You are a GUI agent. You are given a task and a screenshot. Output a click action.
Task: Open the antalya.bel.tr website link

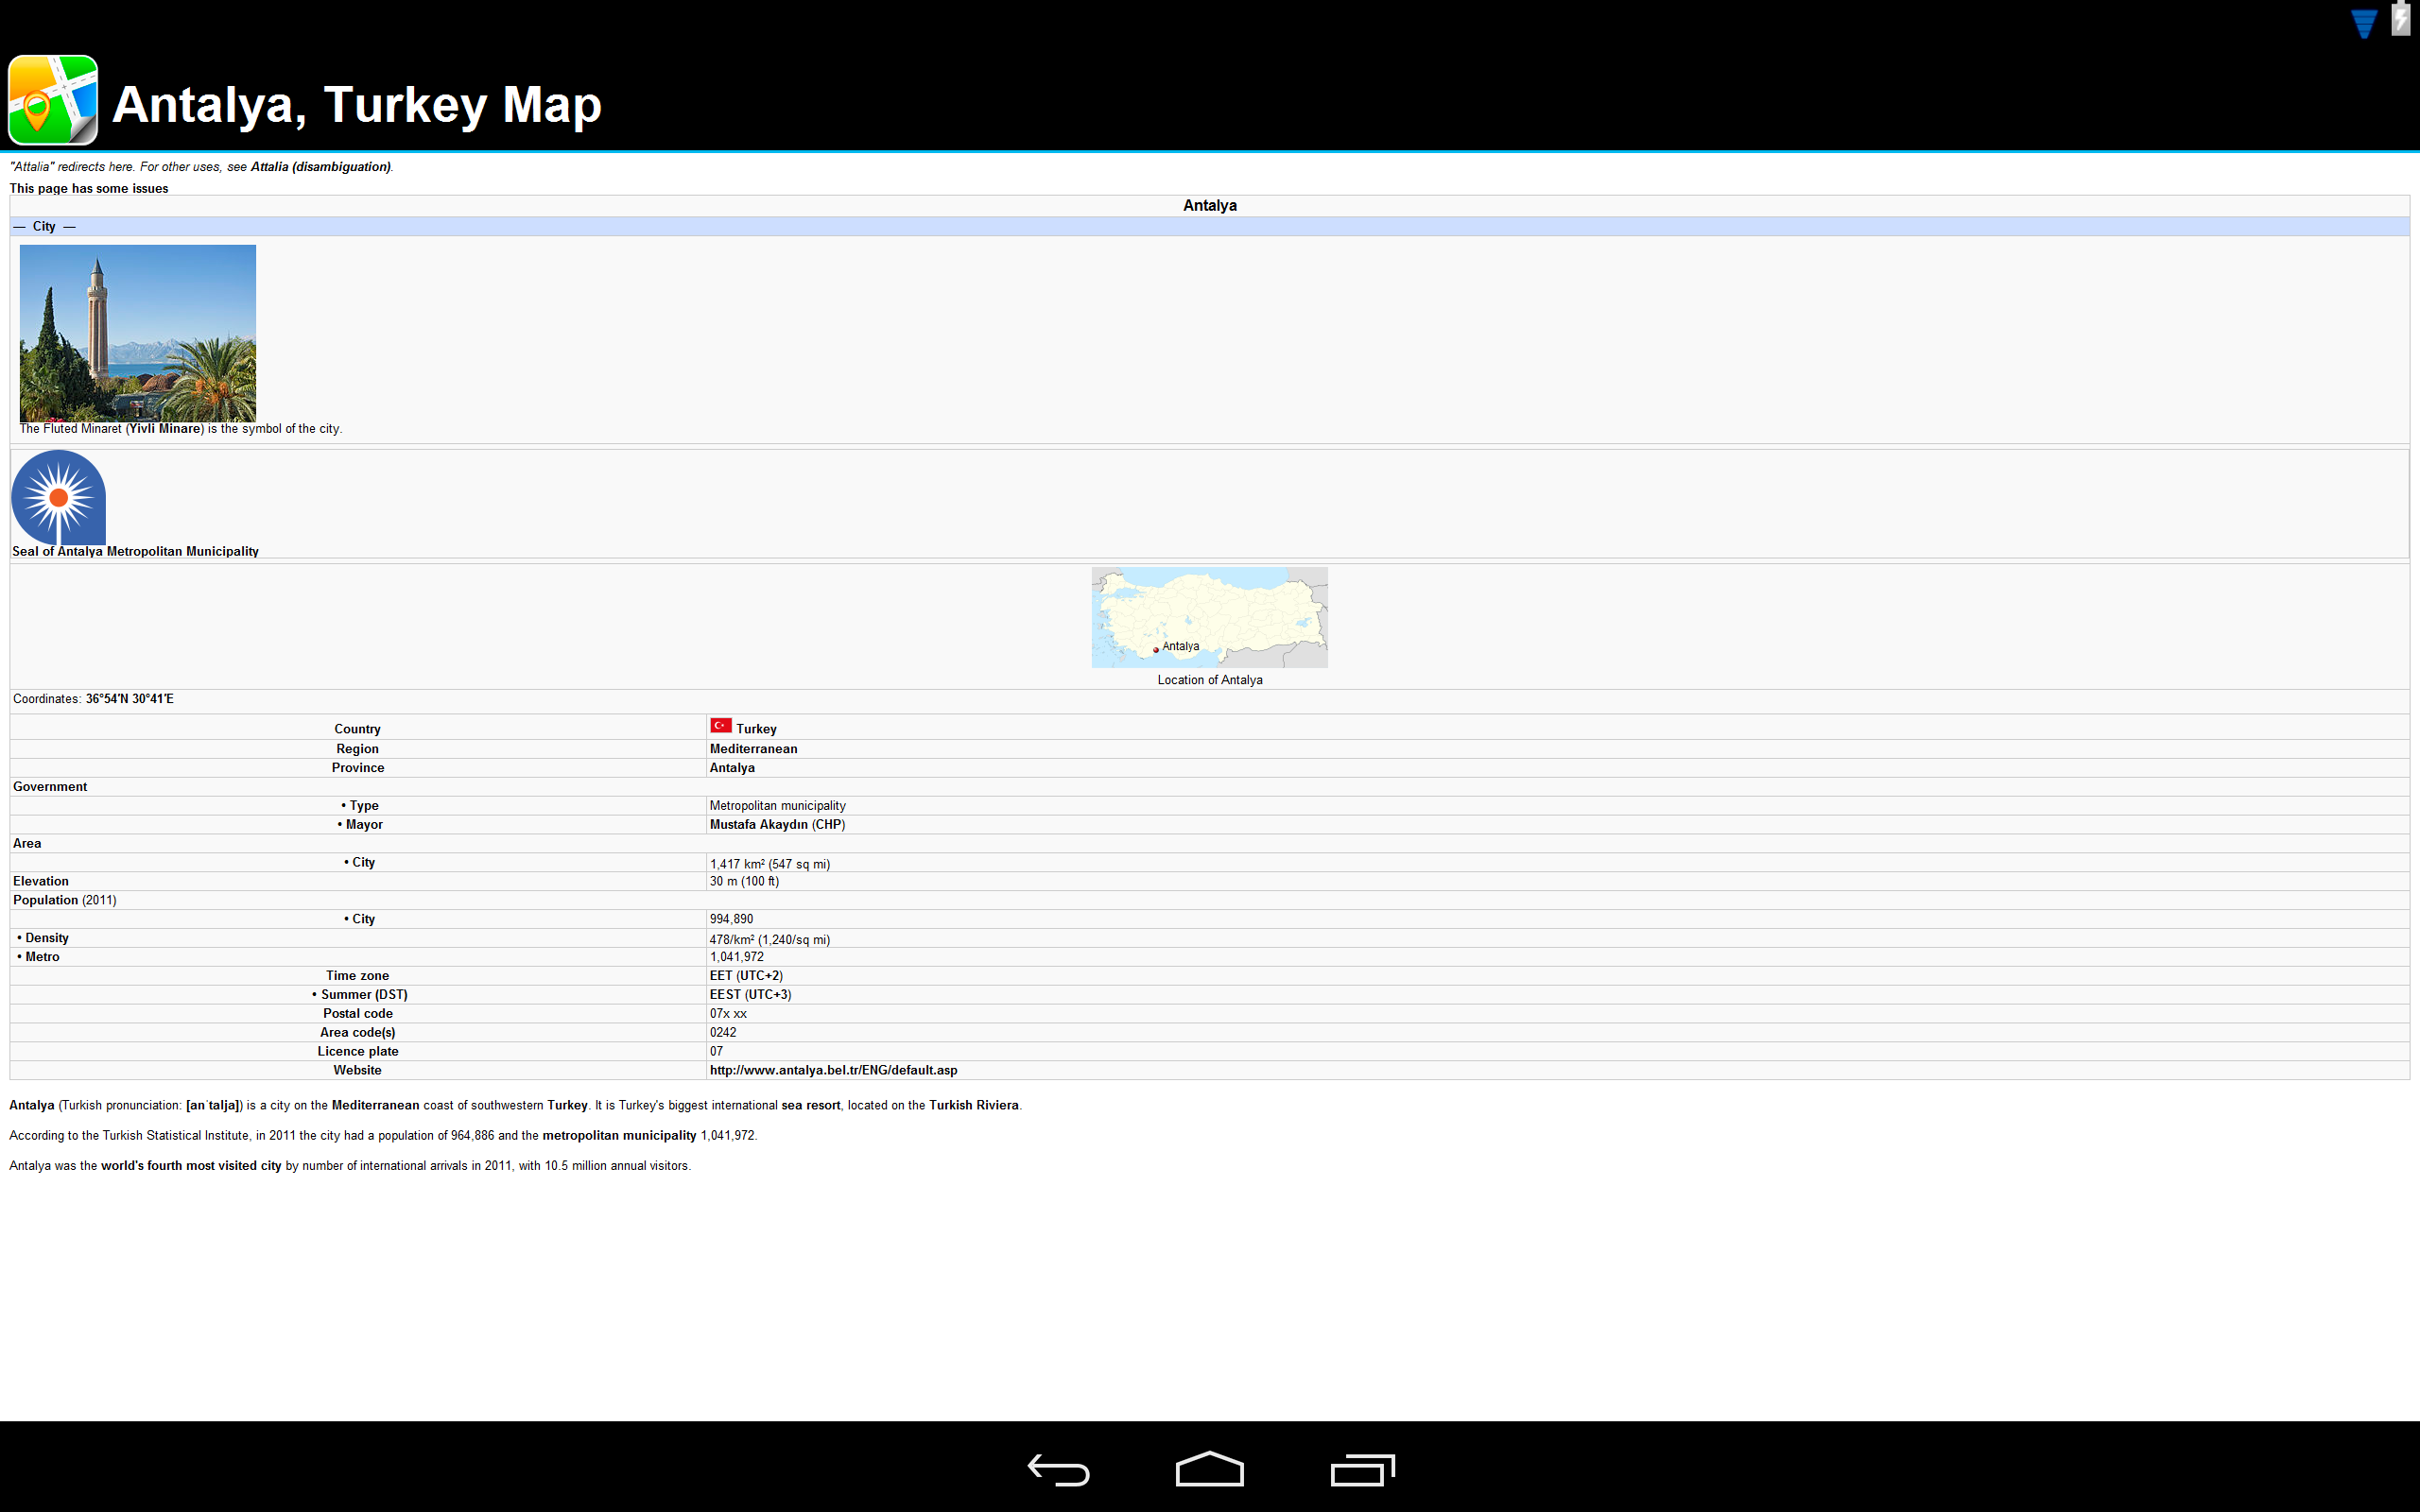pyautogui.click(x=833, y=1070)
